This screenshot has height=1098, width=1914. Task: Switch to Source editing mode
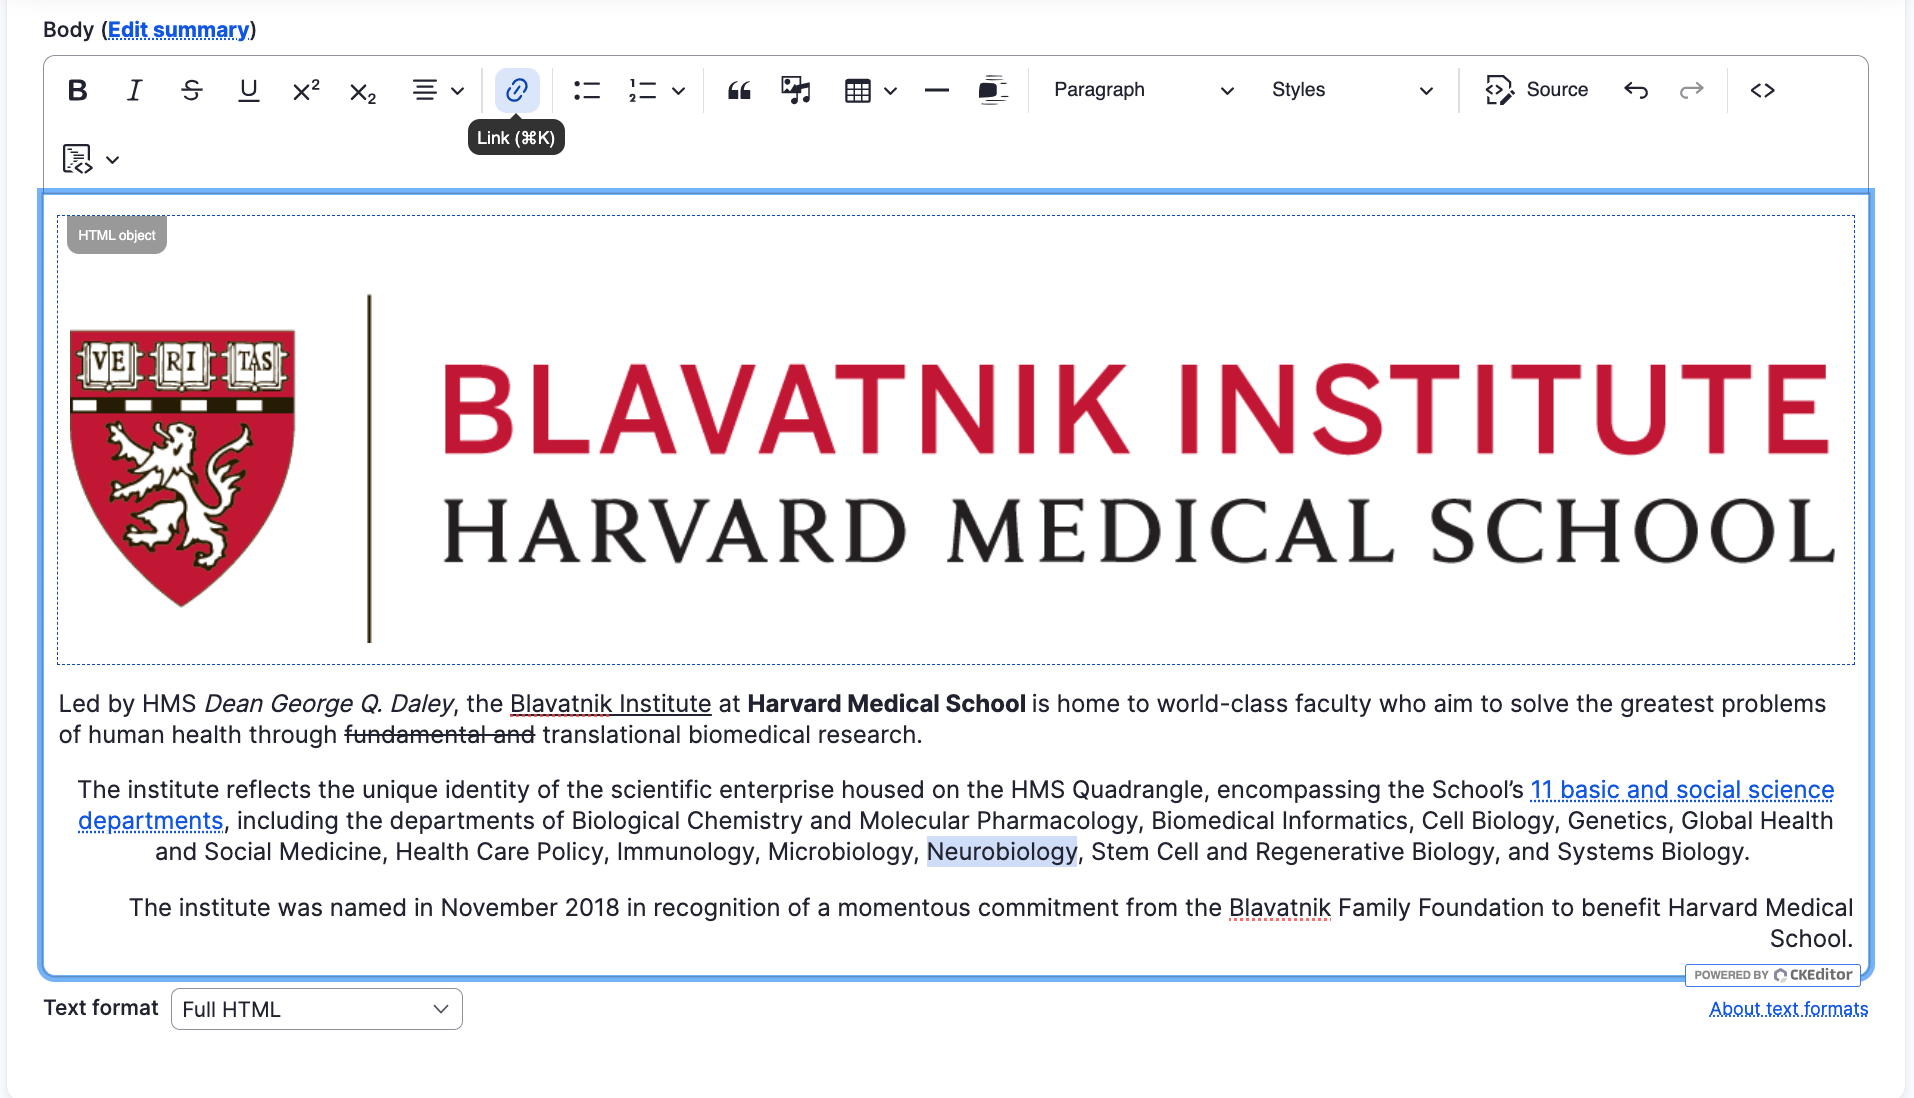[1537, 91]
